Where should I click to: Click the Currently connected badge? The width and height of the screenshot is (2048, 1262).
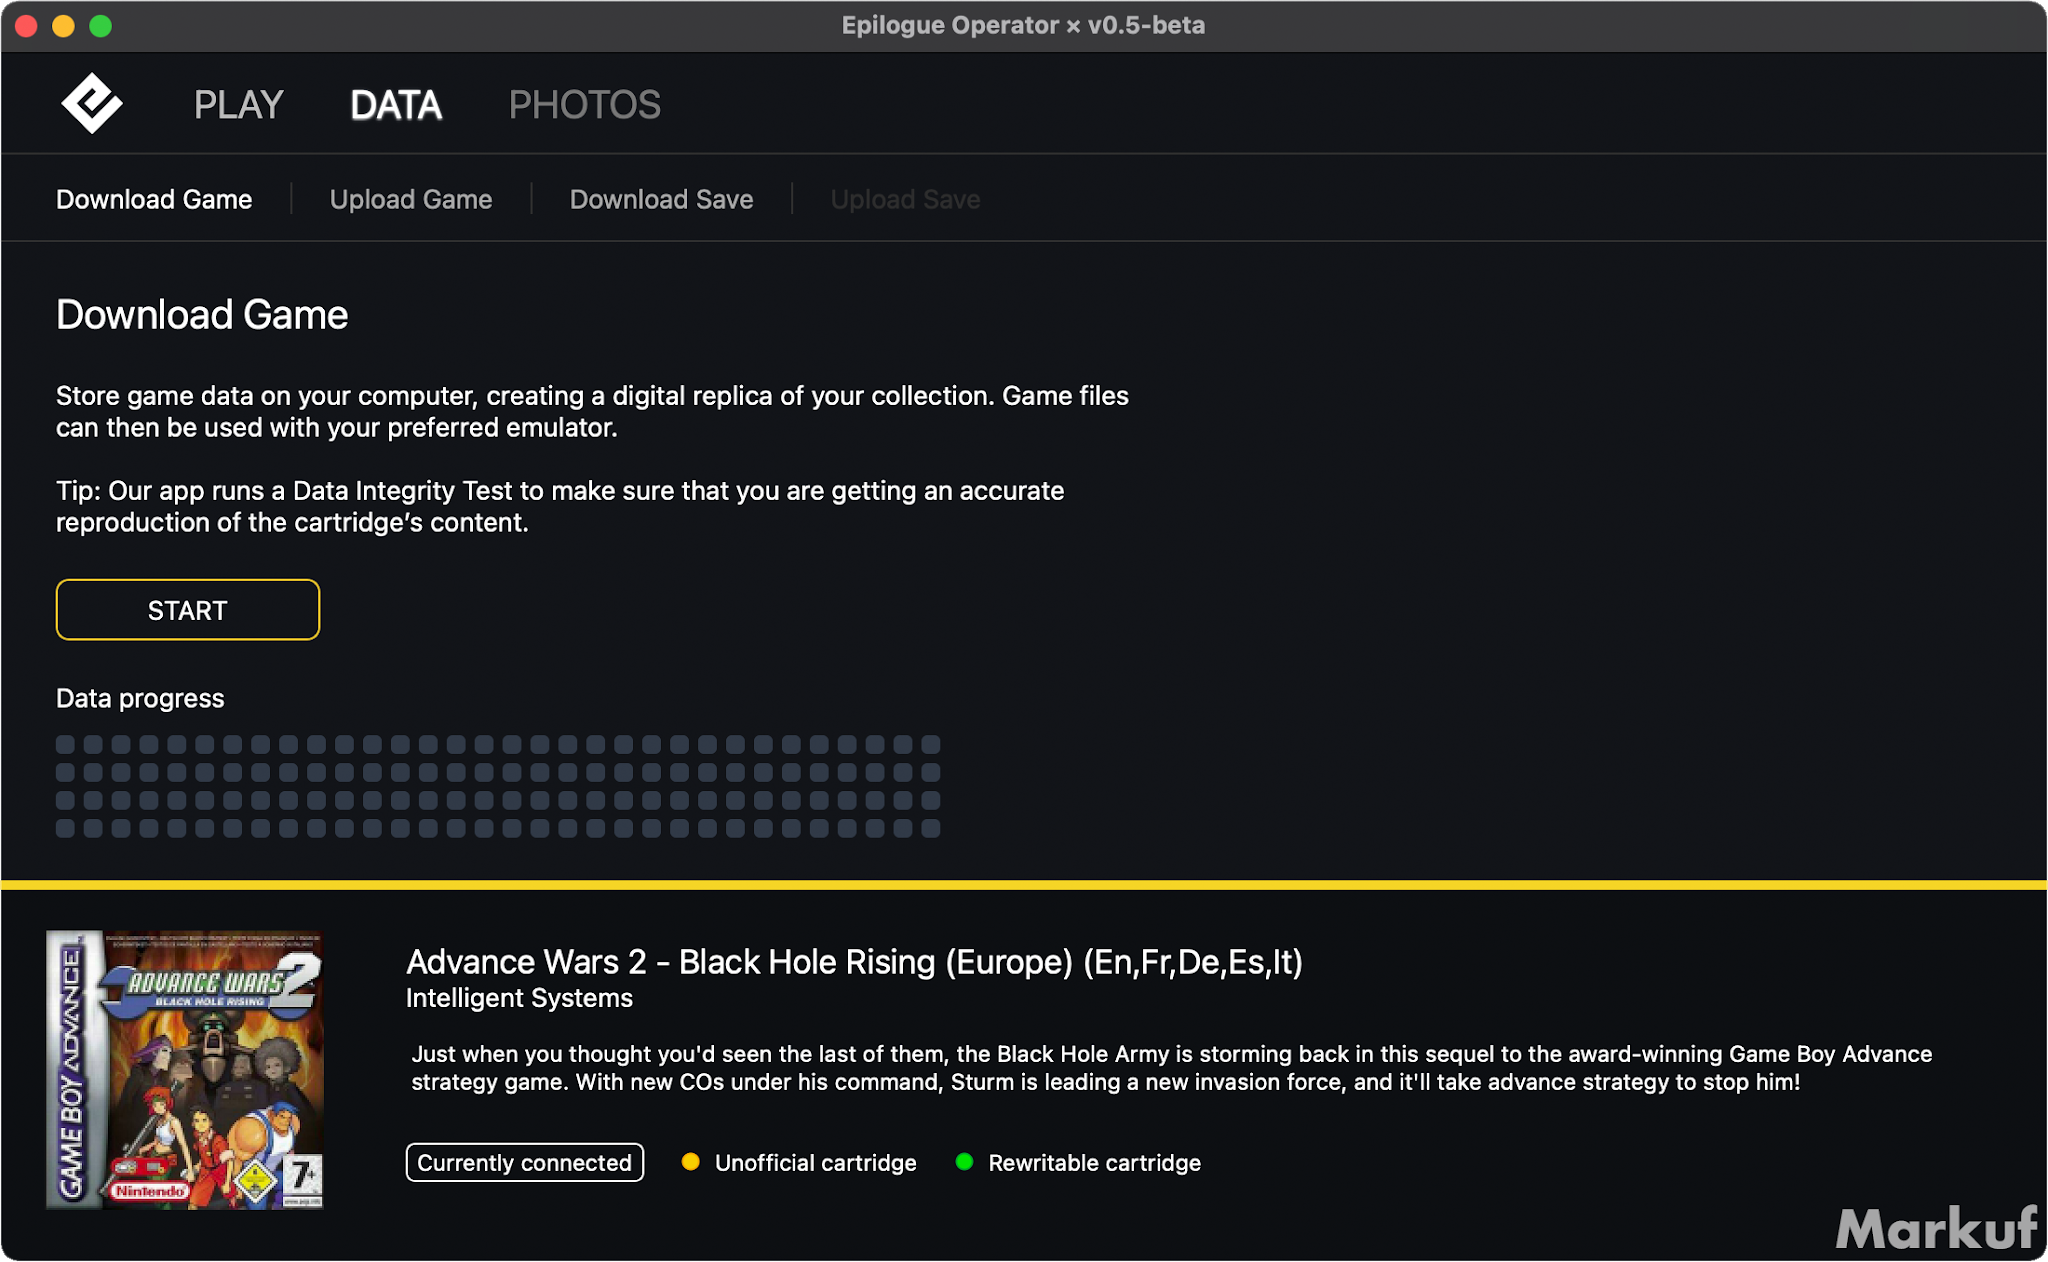click(524, 1163)
